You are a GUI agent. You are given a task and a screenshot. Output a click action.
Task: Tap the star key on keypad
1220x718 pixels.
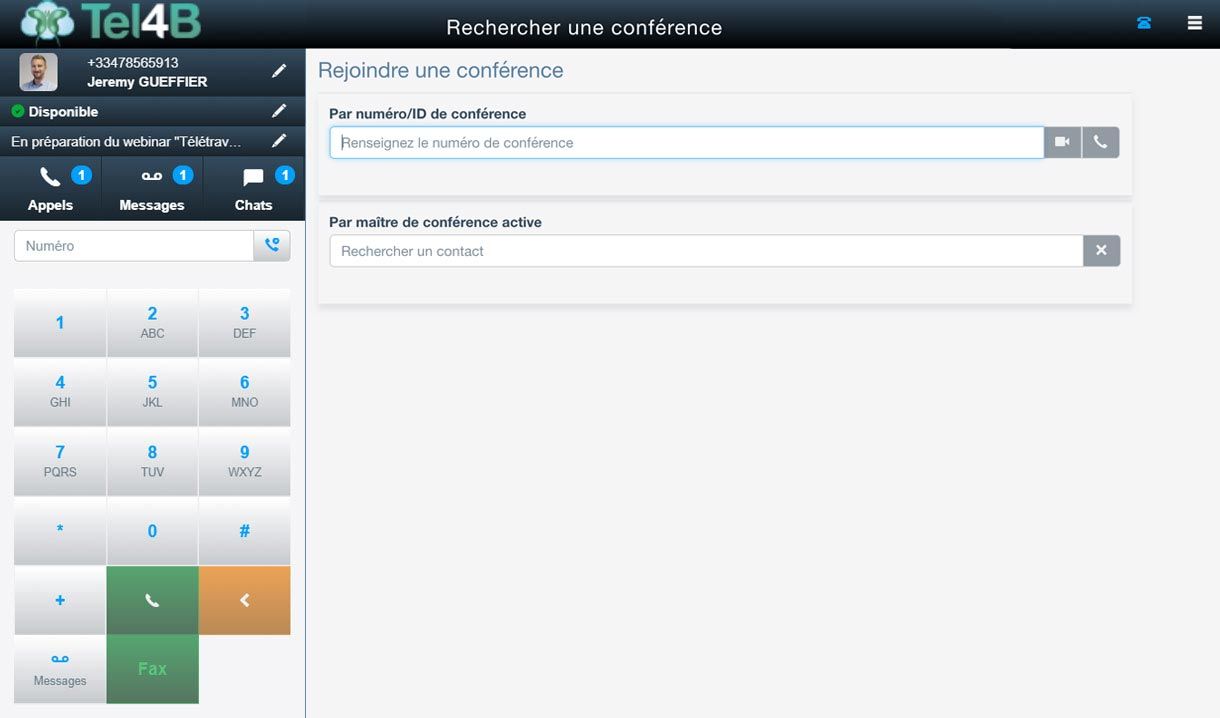(x=60, y=531)
